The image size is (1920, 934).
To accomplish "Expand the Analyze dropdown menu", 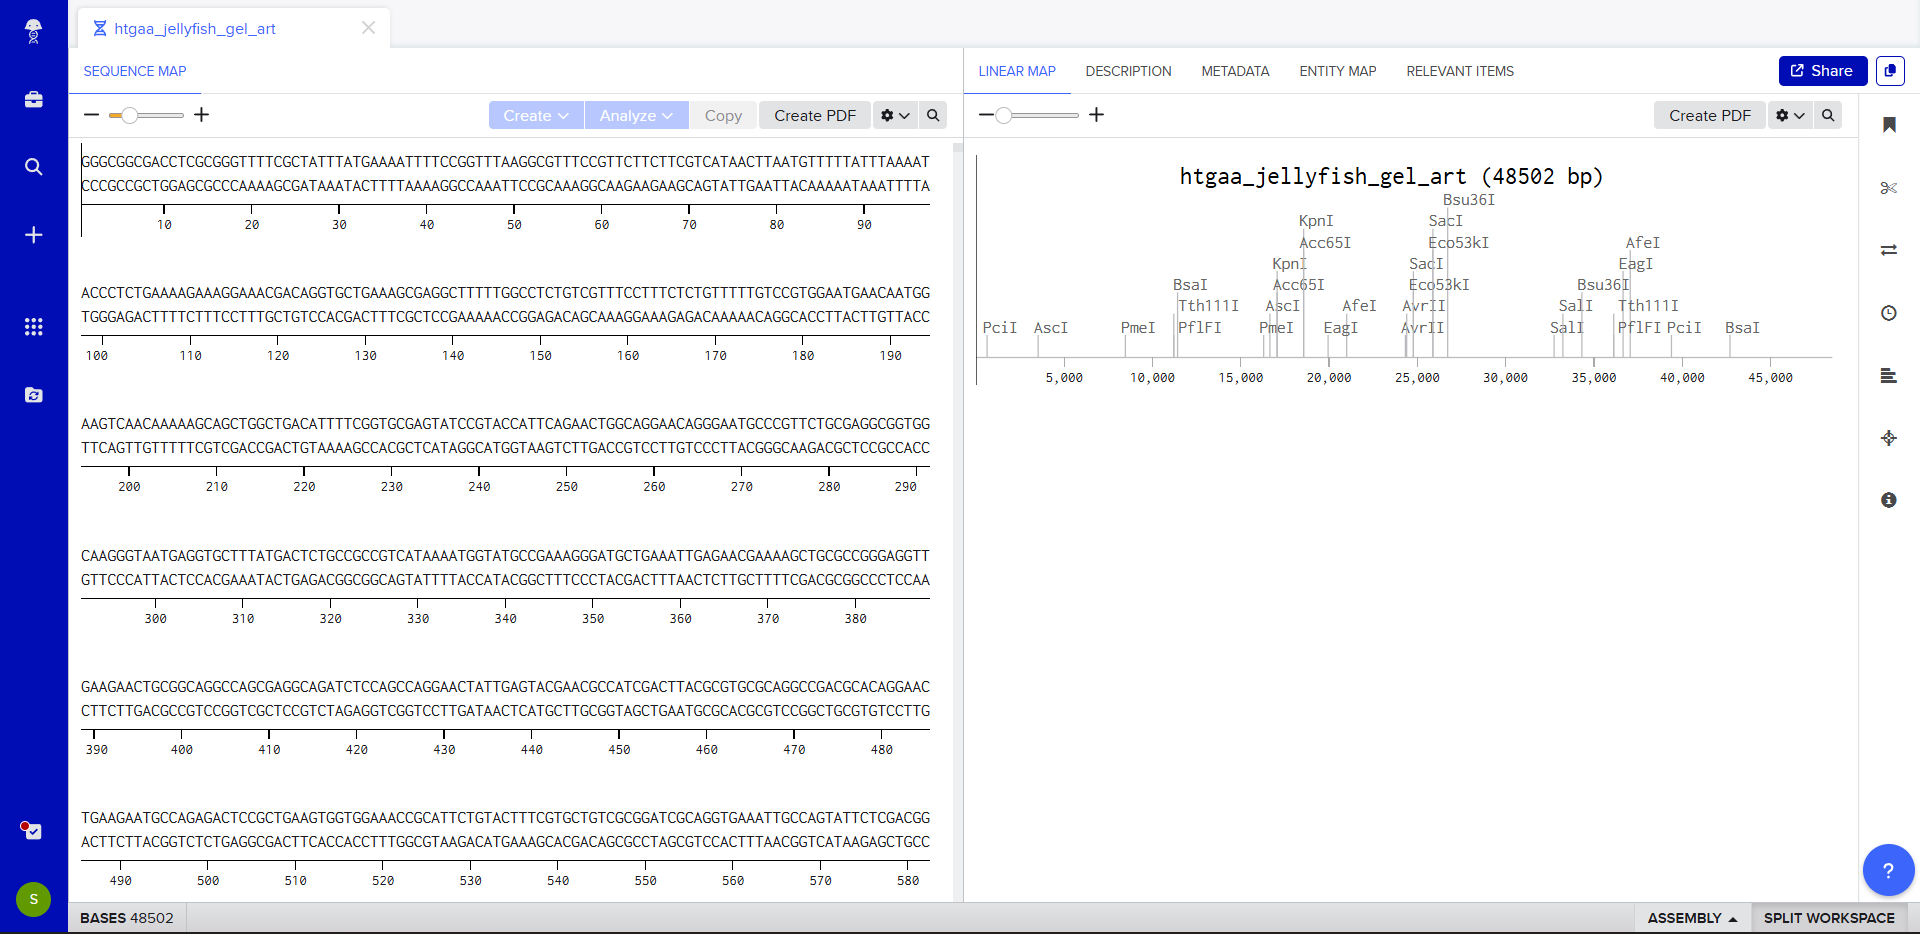I will pos(636,116).
